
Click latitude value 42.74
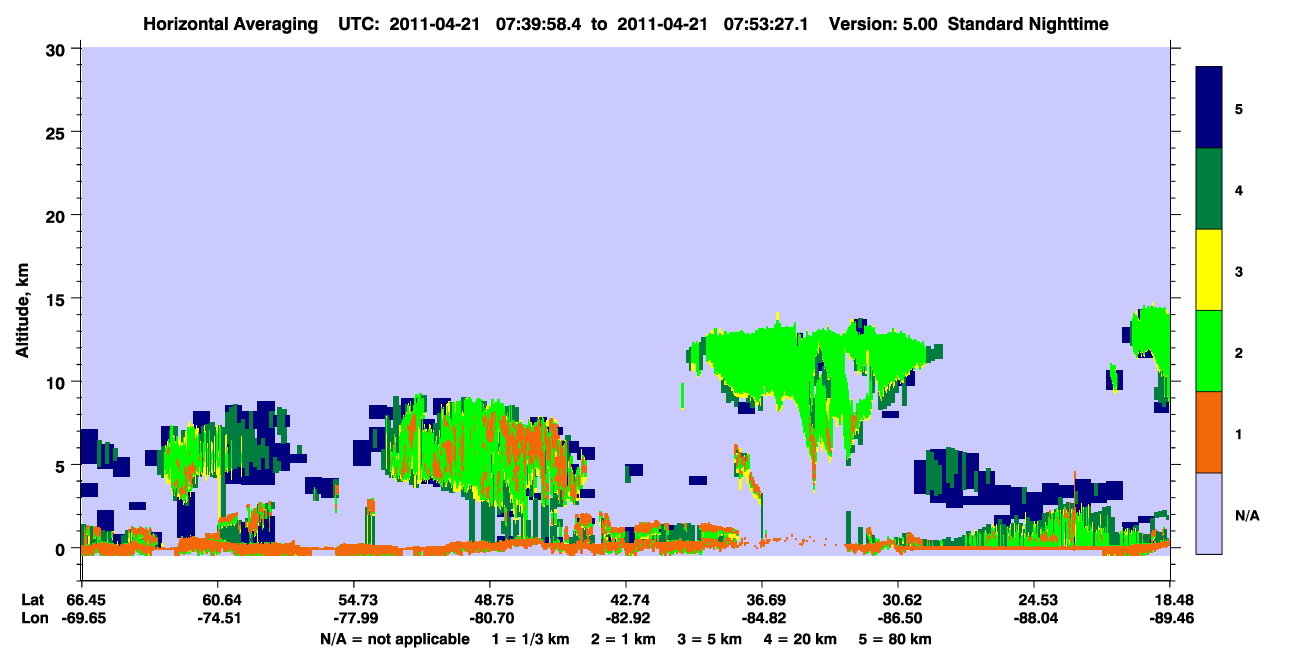[x=625, y=600]
